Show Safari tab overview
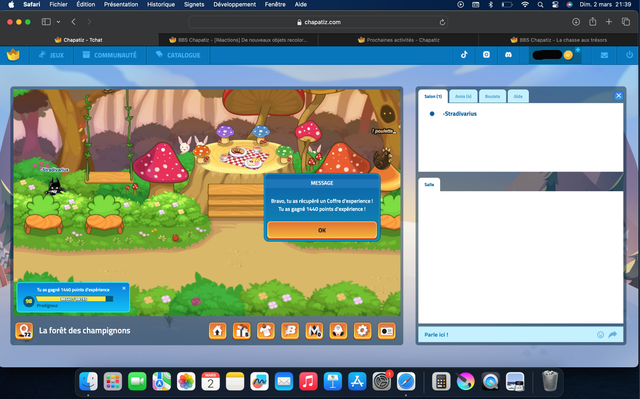This screenshot has height=399, width=640. click(625, 22)
